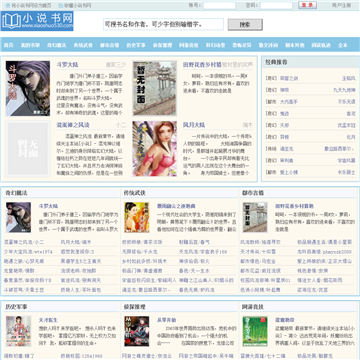Open the 天才医生 title link

pyautogui.click(x=48, y=320)
